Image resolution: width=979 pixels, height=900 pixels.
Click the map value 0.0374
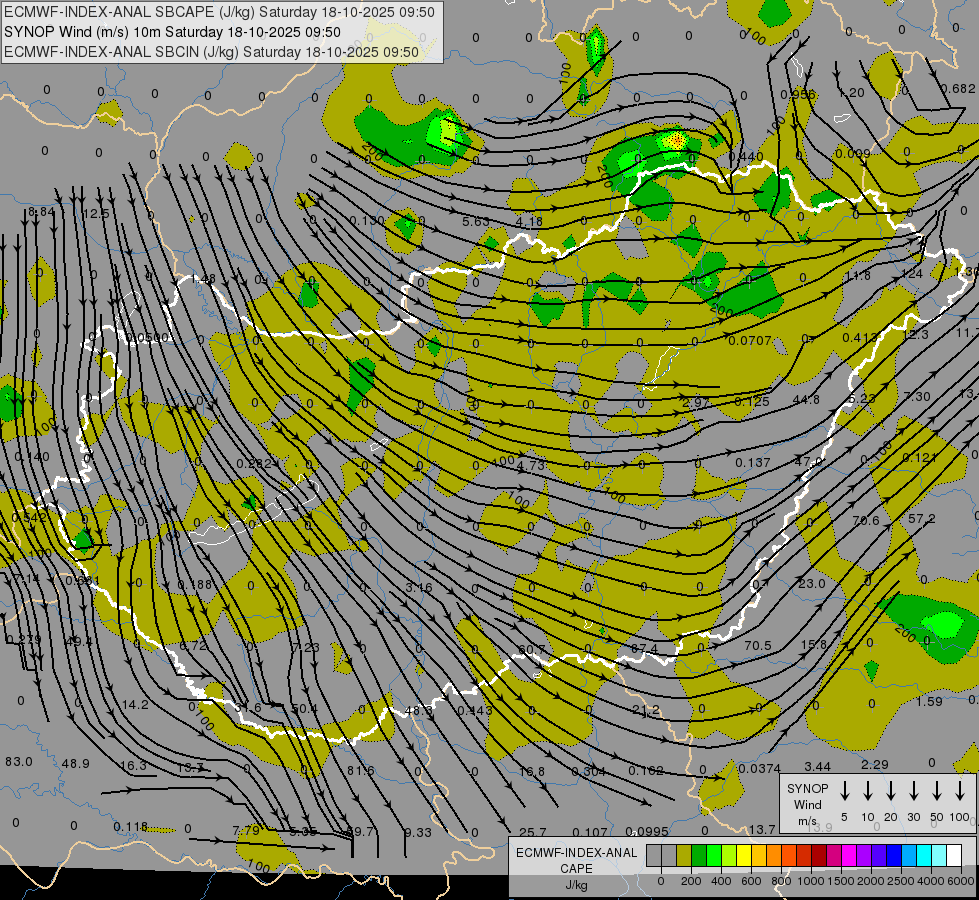click(759, 768)
